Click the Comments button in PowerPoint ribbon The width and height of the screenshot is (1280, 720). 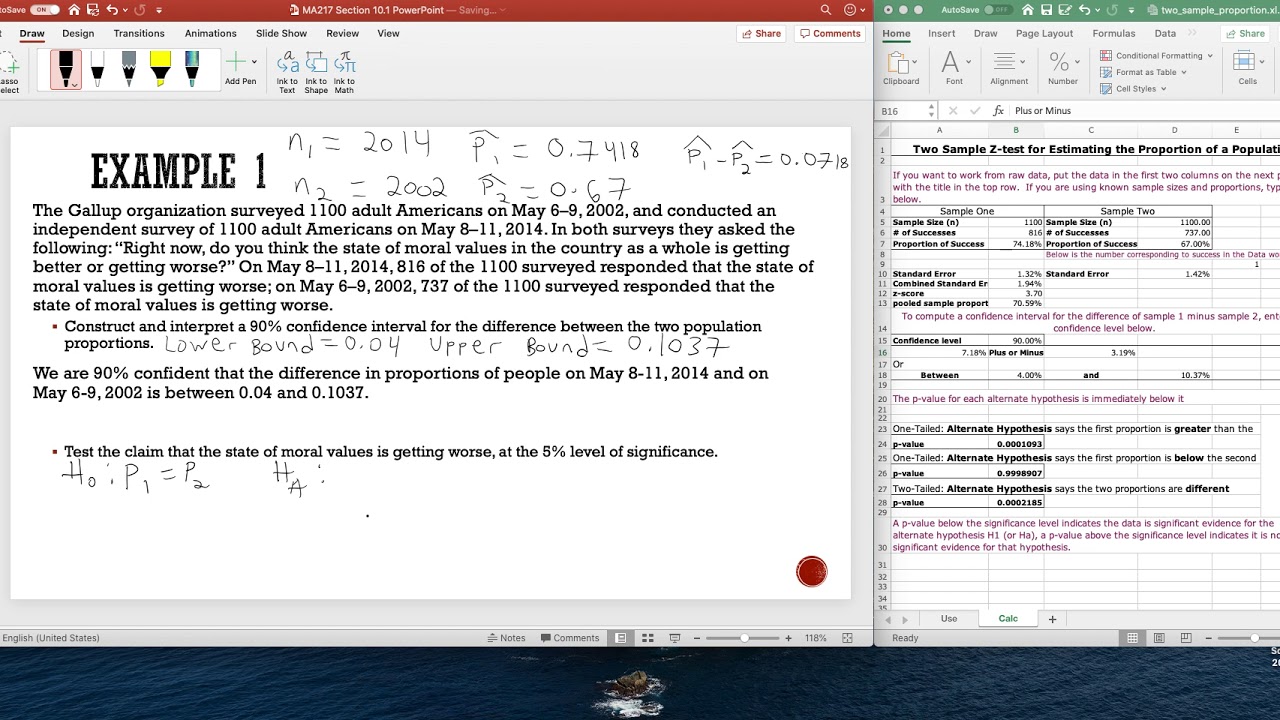pos(829,33)
